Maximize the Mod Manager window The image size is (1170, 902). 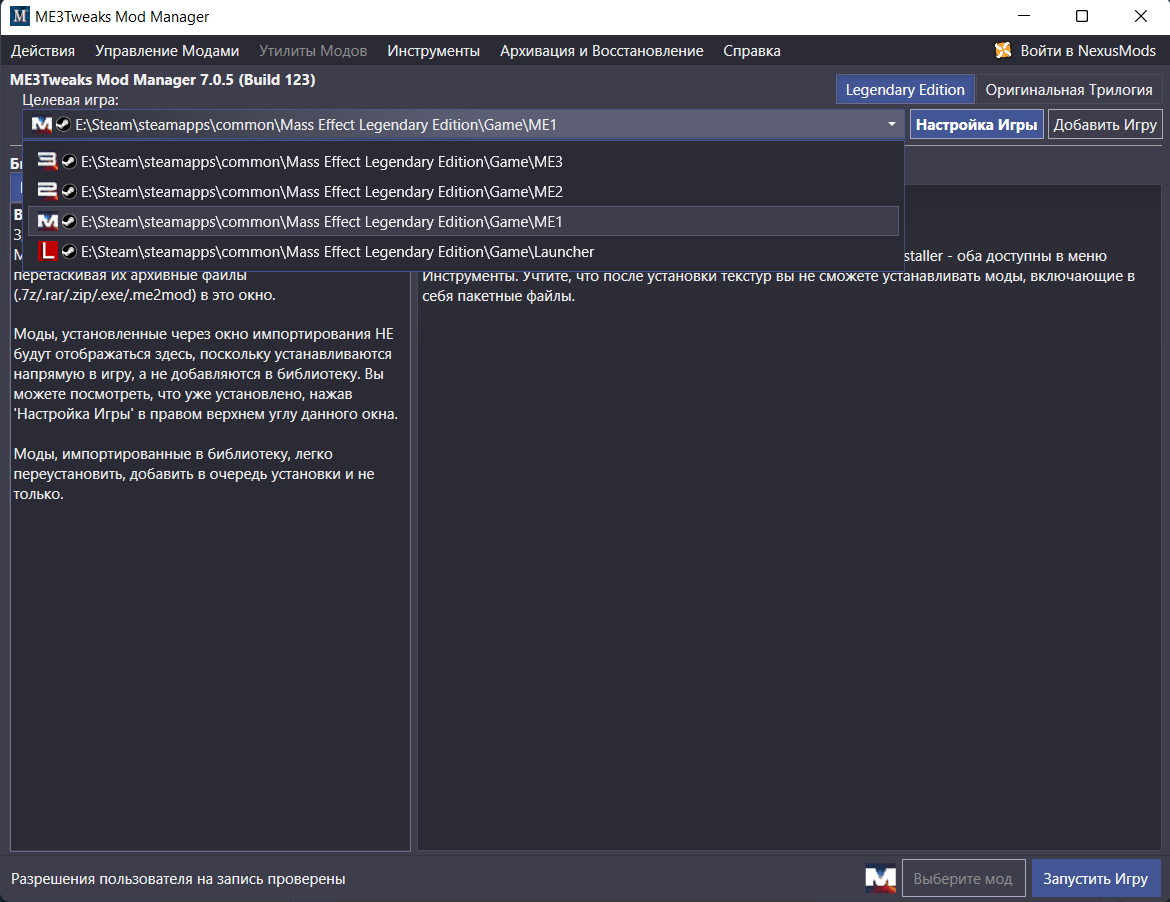1082,16
